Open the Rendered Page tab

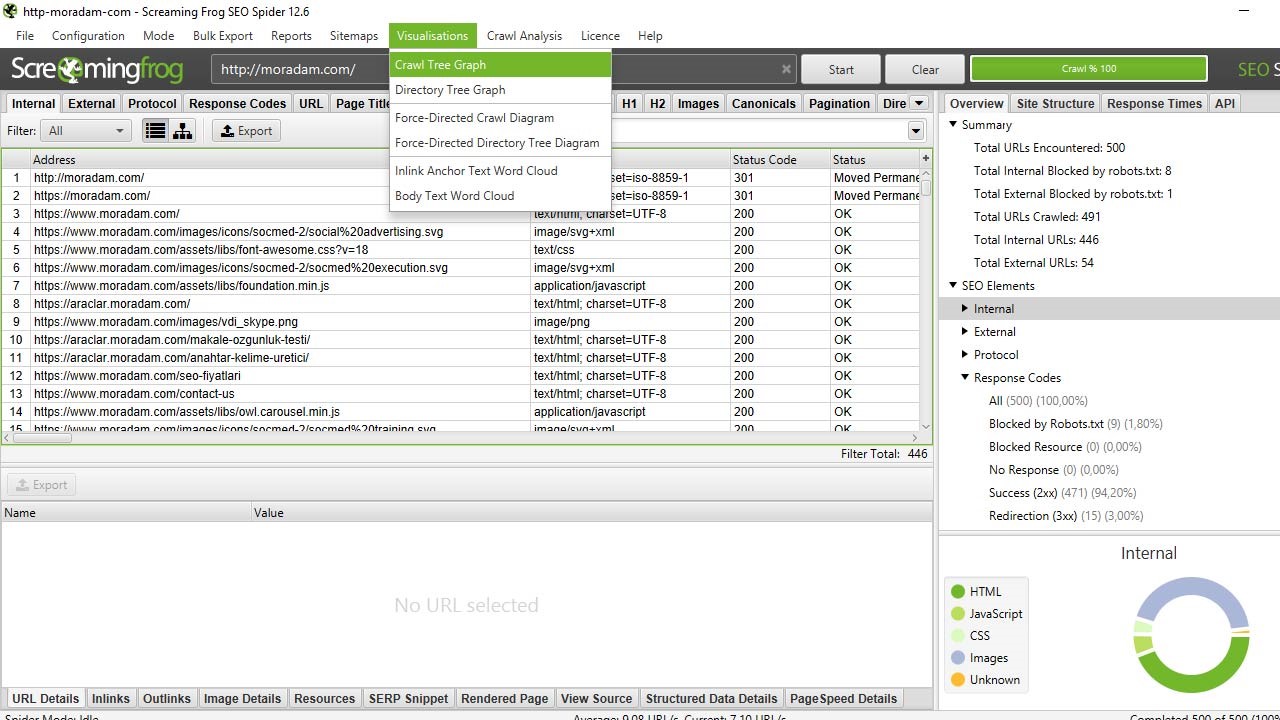504,698
